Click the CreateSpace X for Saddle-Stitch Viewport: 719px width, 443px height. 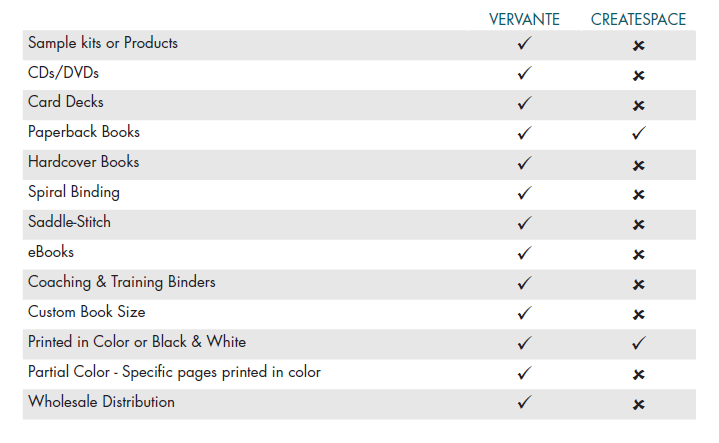tap(638, 225)
